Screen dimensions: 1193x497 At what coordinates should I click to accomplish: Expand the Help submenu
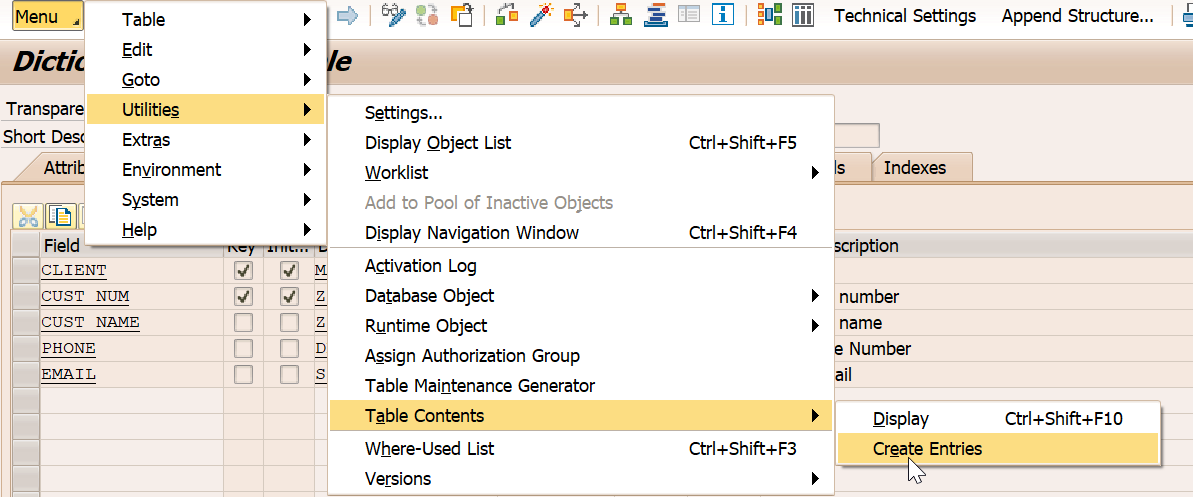[205, 230]
